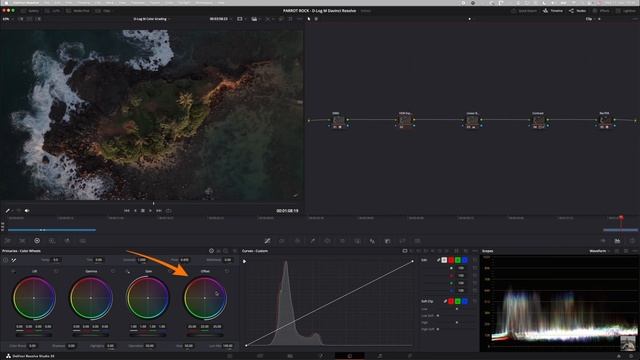Select the last node in graph

click(605, 120)
